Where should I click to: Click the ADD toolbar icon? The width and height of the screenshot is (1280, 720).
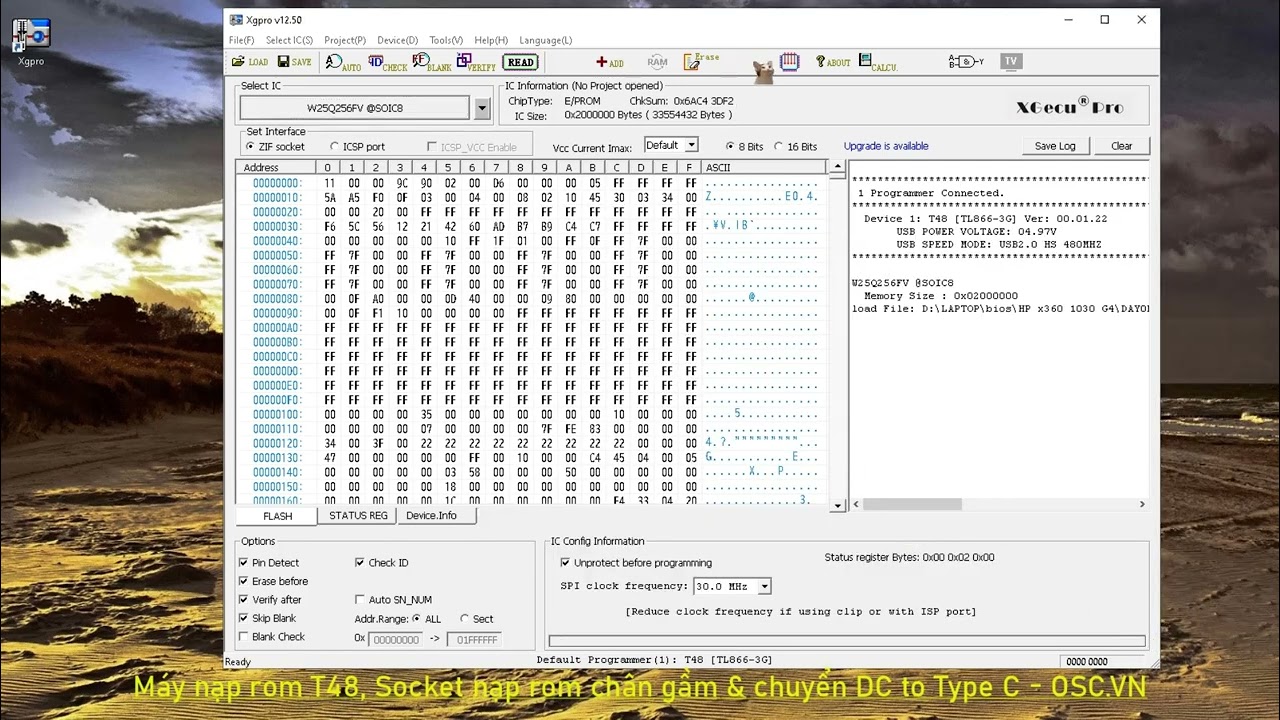coord(610,62)
